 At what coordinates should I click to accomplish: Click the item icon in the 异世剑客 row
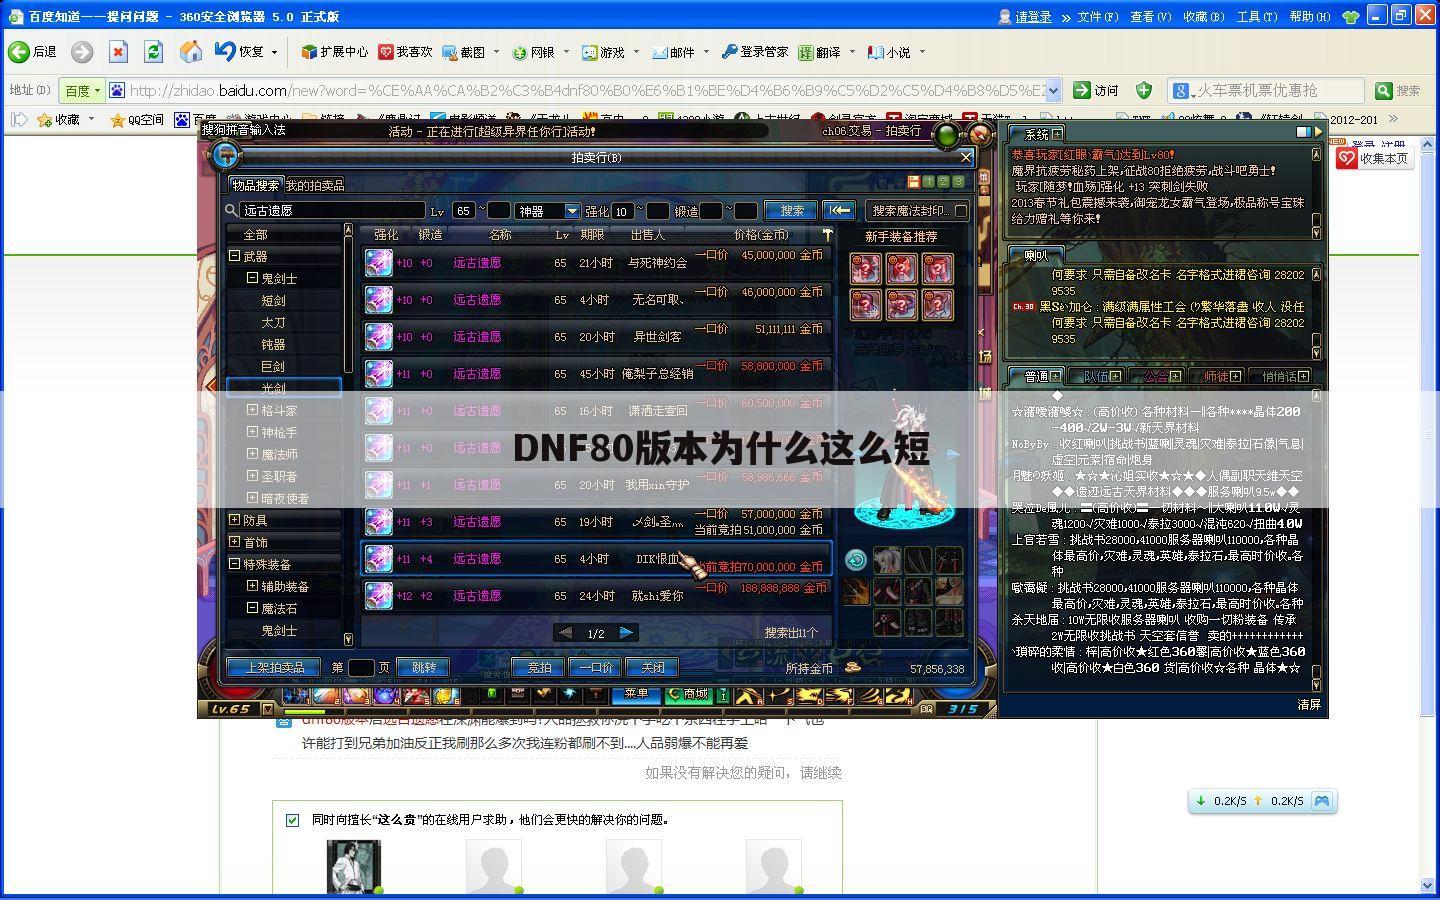(x=378, y=337)
